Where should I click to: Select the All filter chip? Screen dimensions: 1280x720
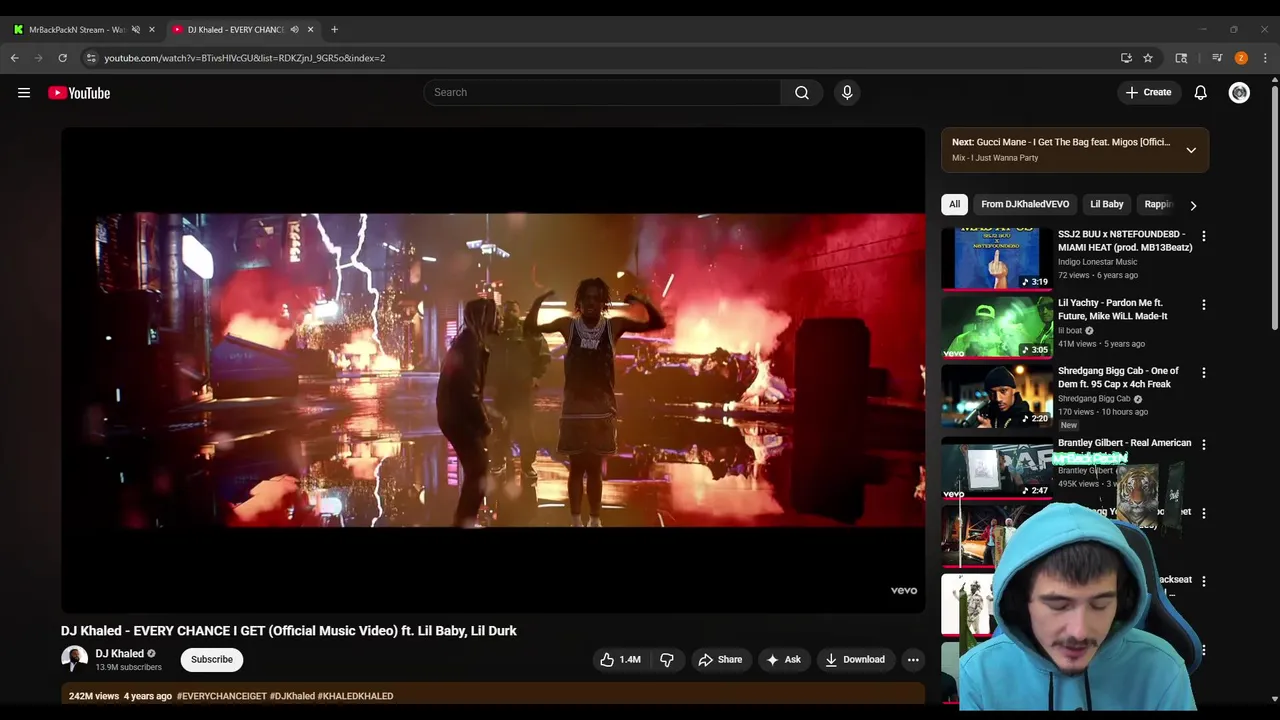point(954,204)
